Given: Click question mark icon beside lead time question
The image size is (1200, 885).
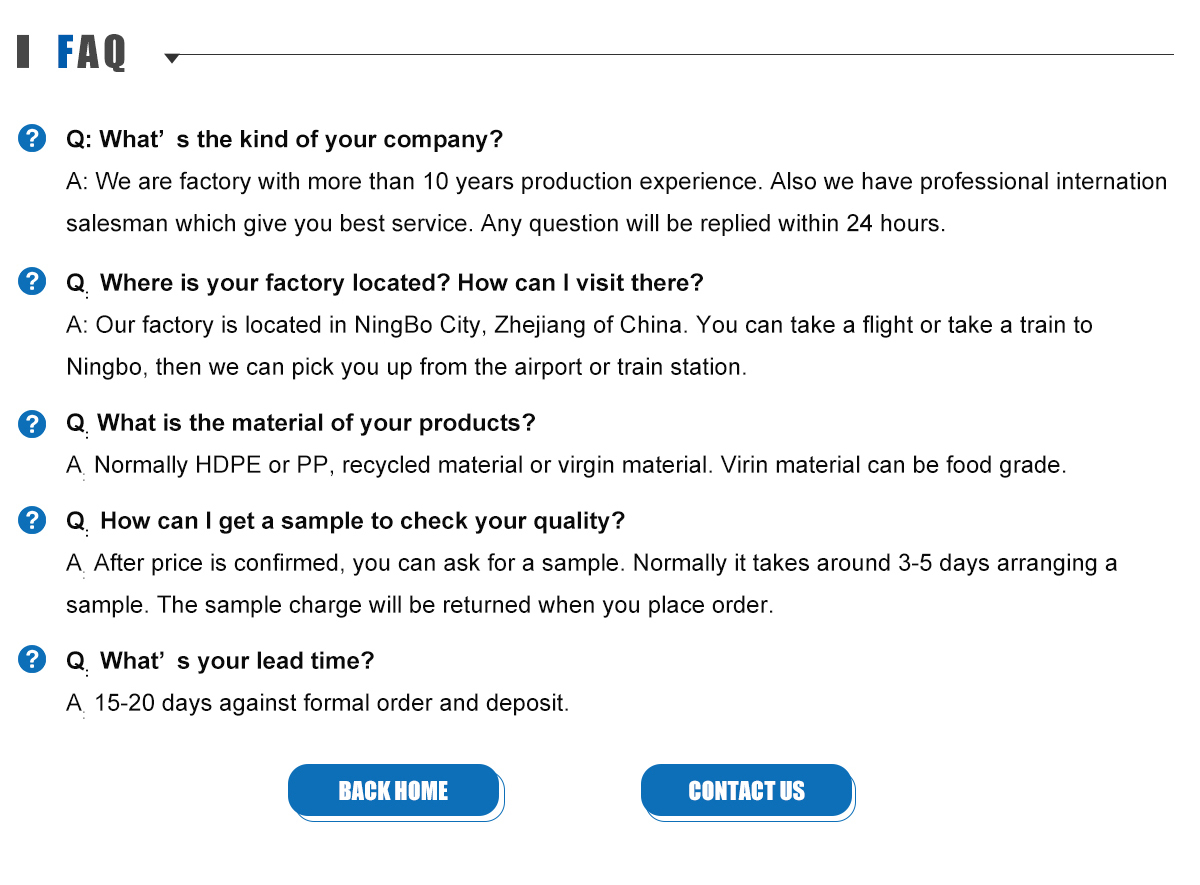Looking at the screenshot, I should click(32, 659).
